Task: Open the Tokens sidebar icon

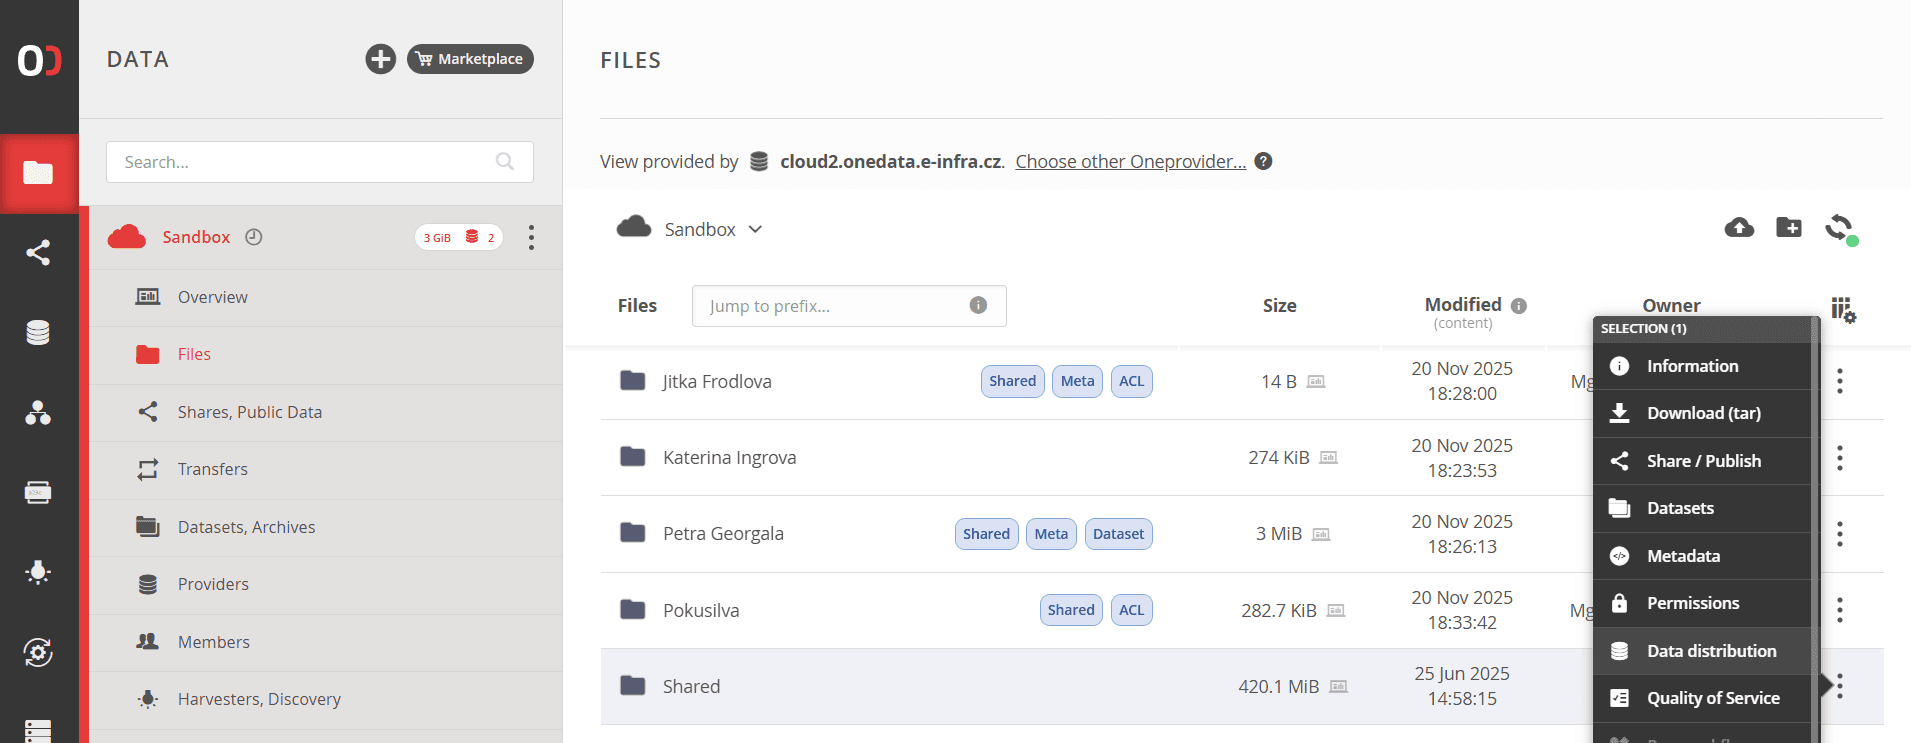Action: (x=38, y=492)
